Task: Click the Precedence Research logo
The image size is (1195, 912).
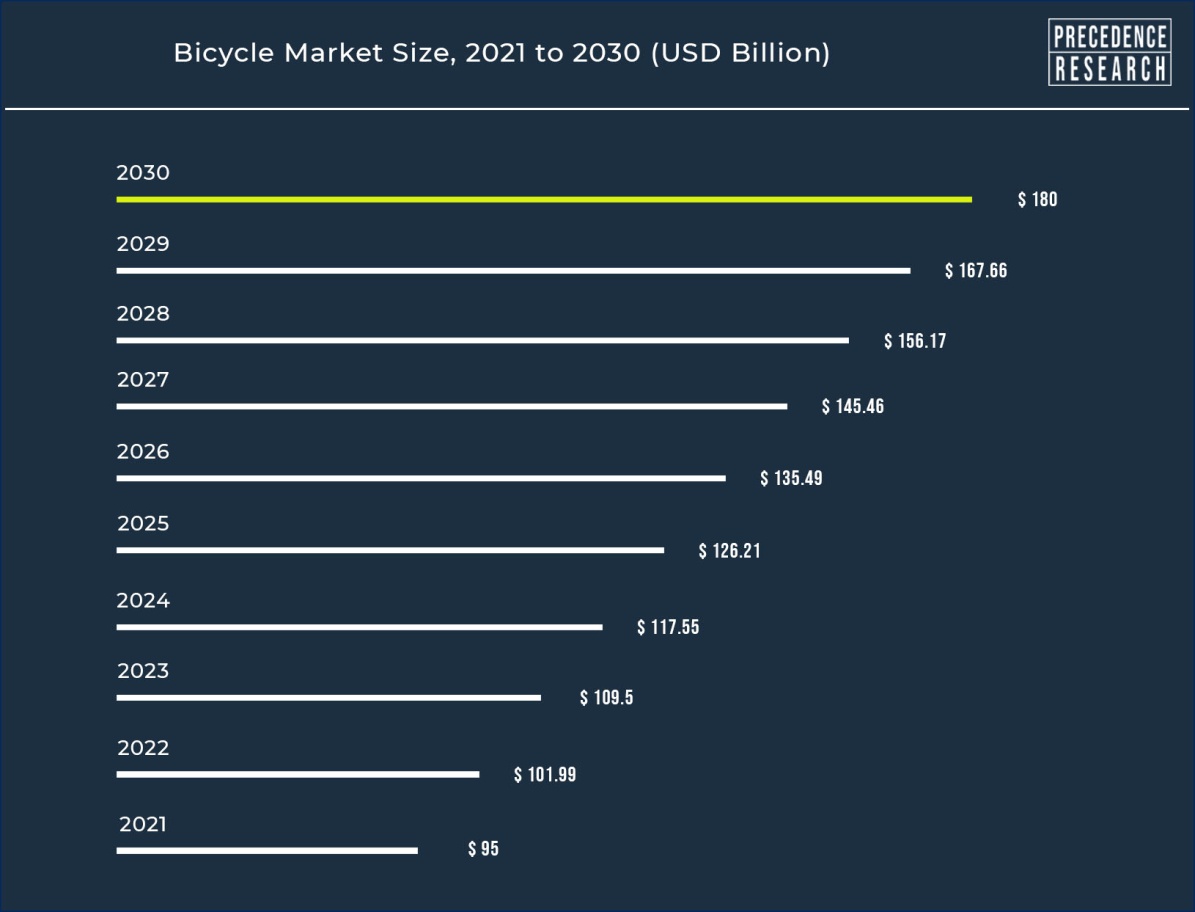Action: (1109, 52)
